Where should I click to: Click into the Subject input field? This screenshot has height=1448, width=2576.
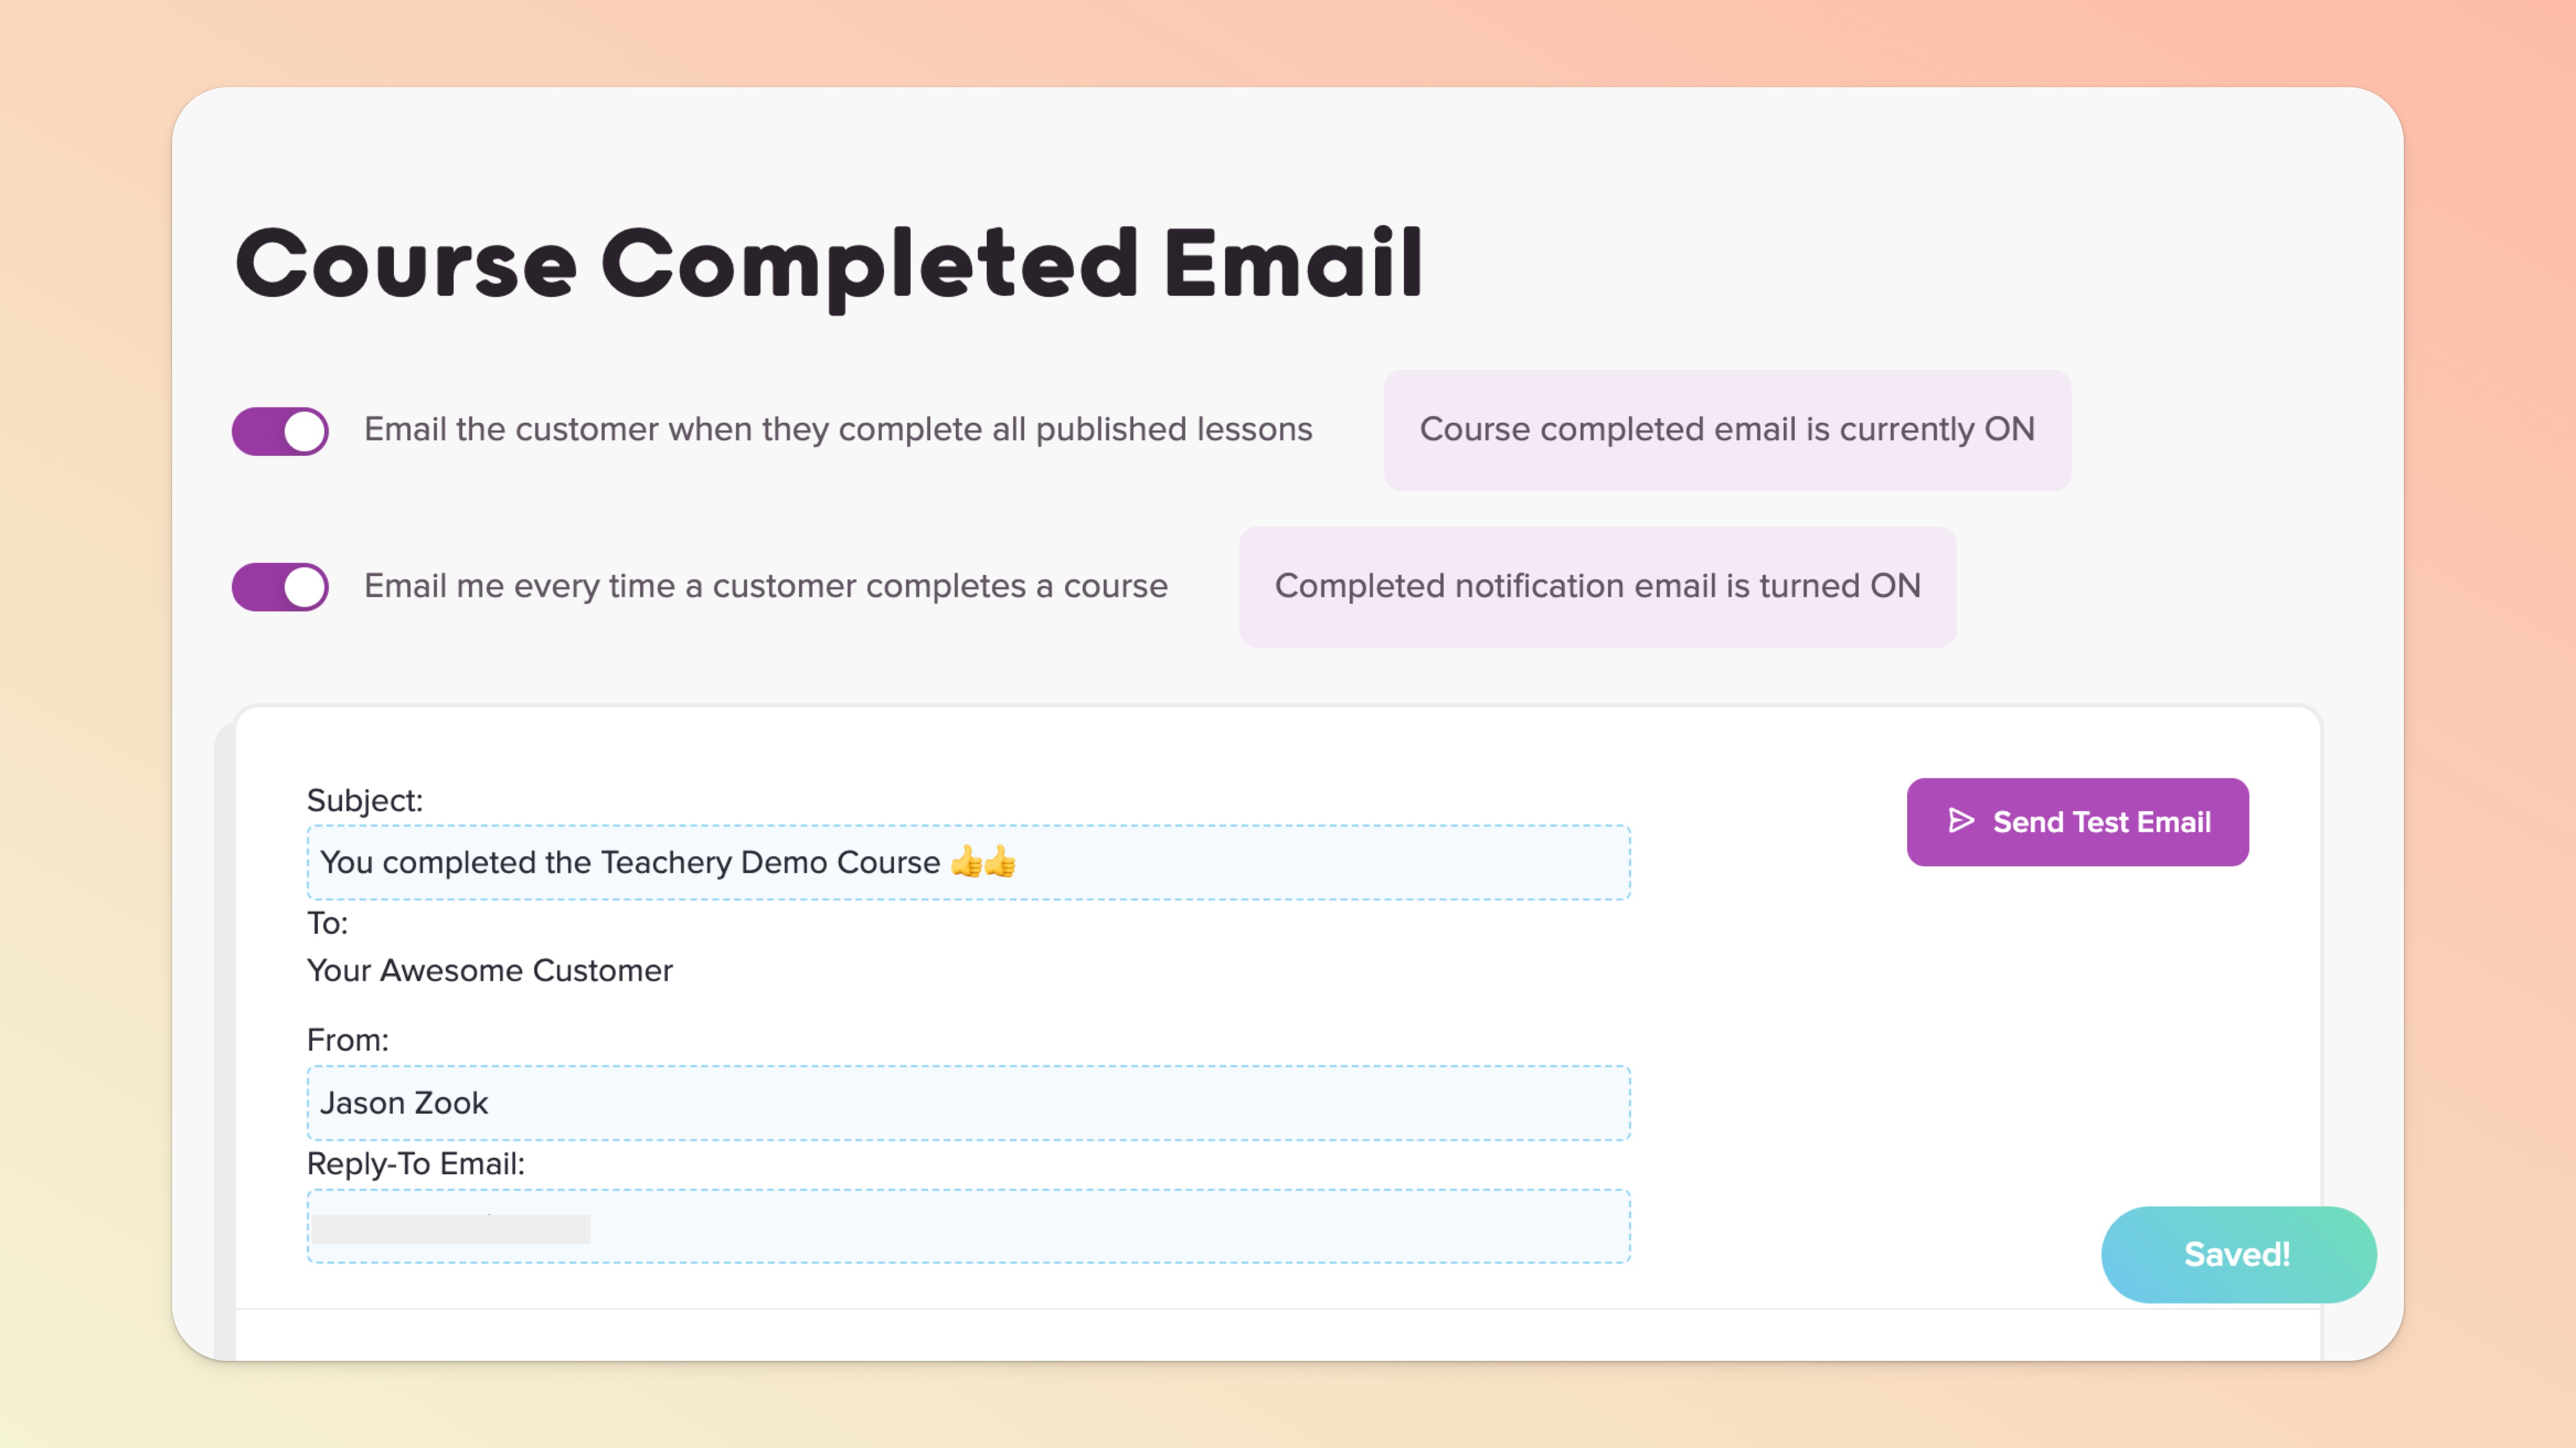point(1300,862)
